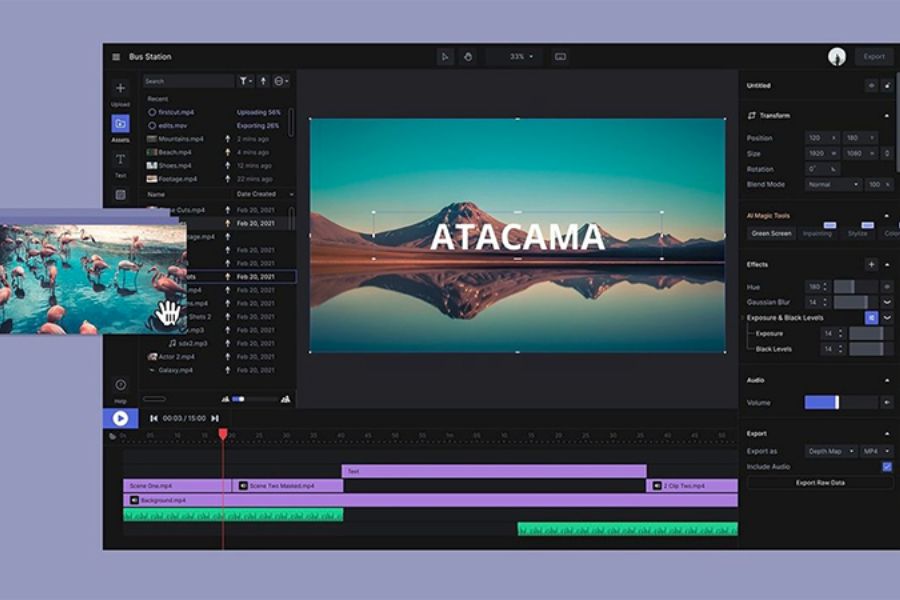Activate the hand pan tool

(x=467, y=57)
